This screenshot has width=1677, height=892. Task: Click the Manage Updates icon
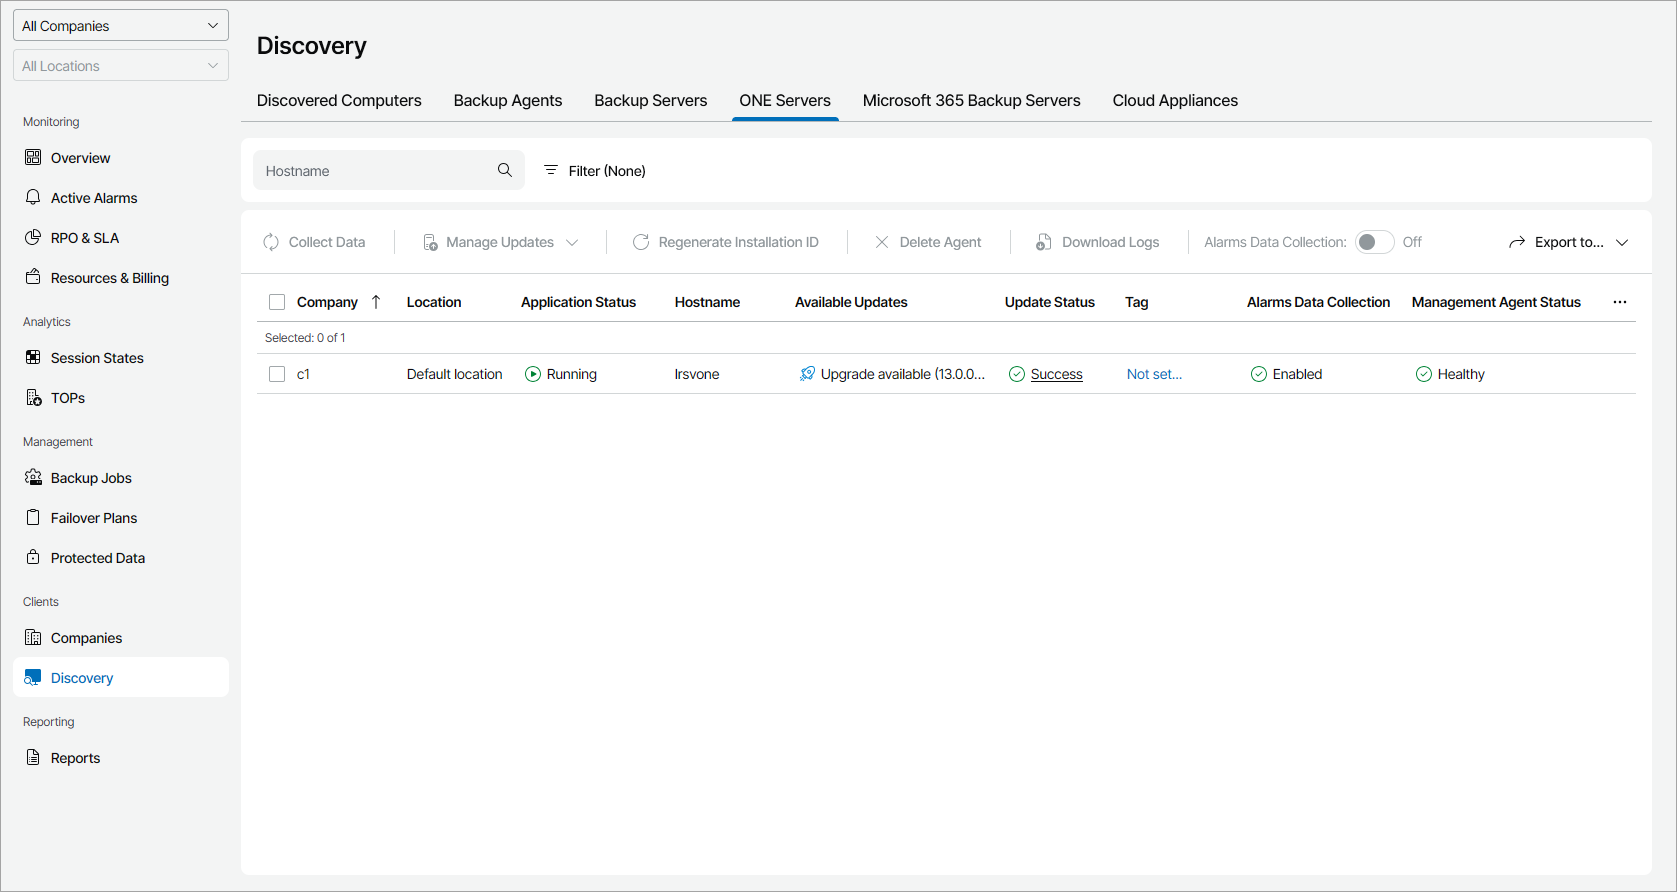(431, 242)
